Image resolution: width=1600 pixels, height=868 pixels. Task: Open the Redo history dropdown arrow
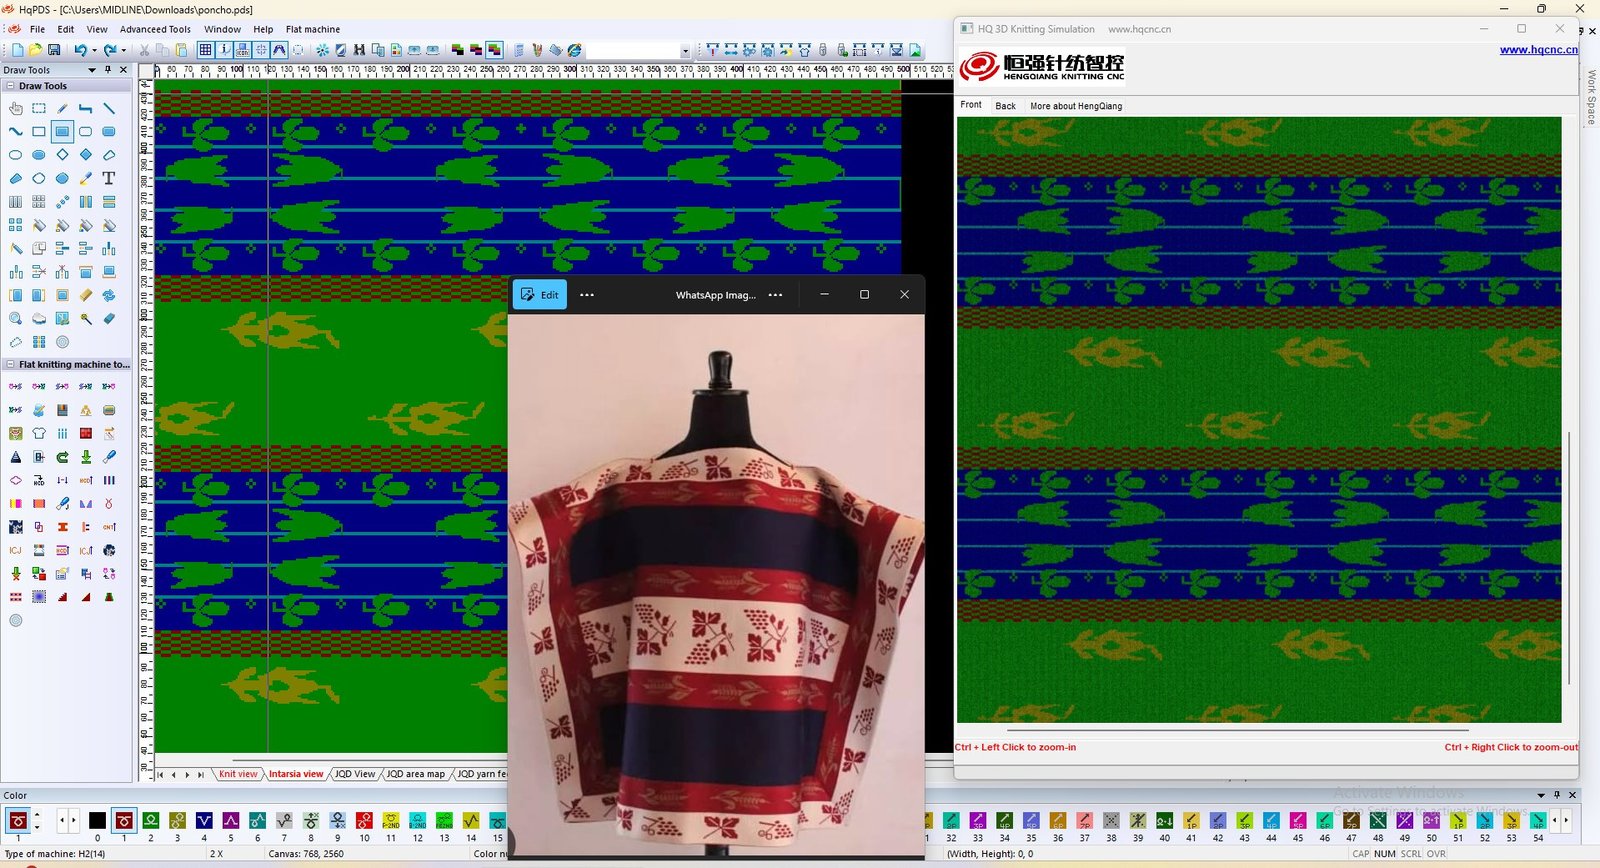coord(124,50)
